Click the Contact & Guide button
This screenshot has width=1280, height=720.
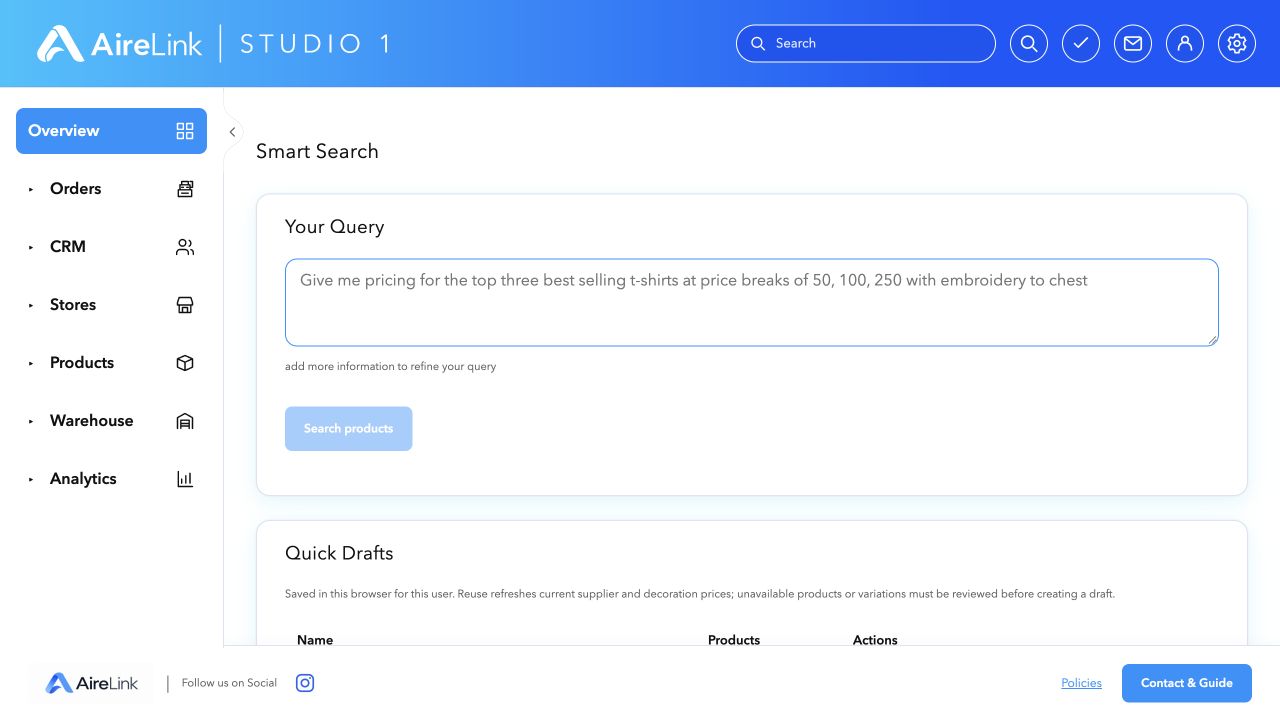coord(1187,683)
